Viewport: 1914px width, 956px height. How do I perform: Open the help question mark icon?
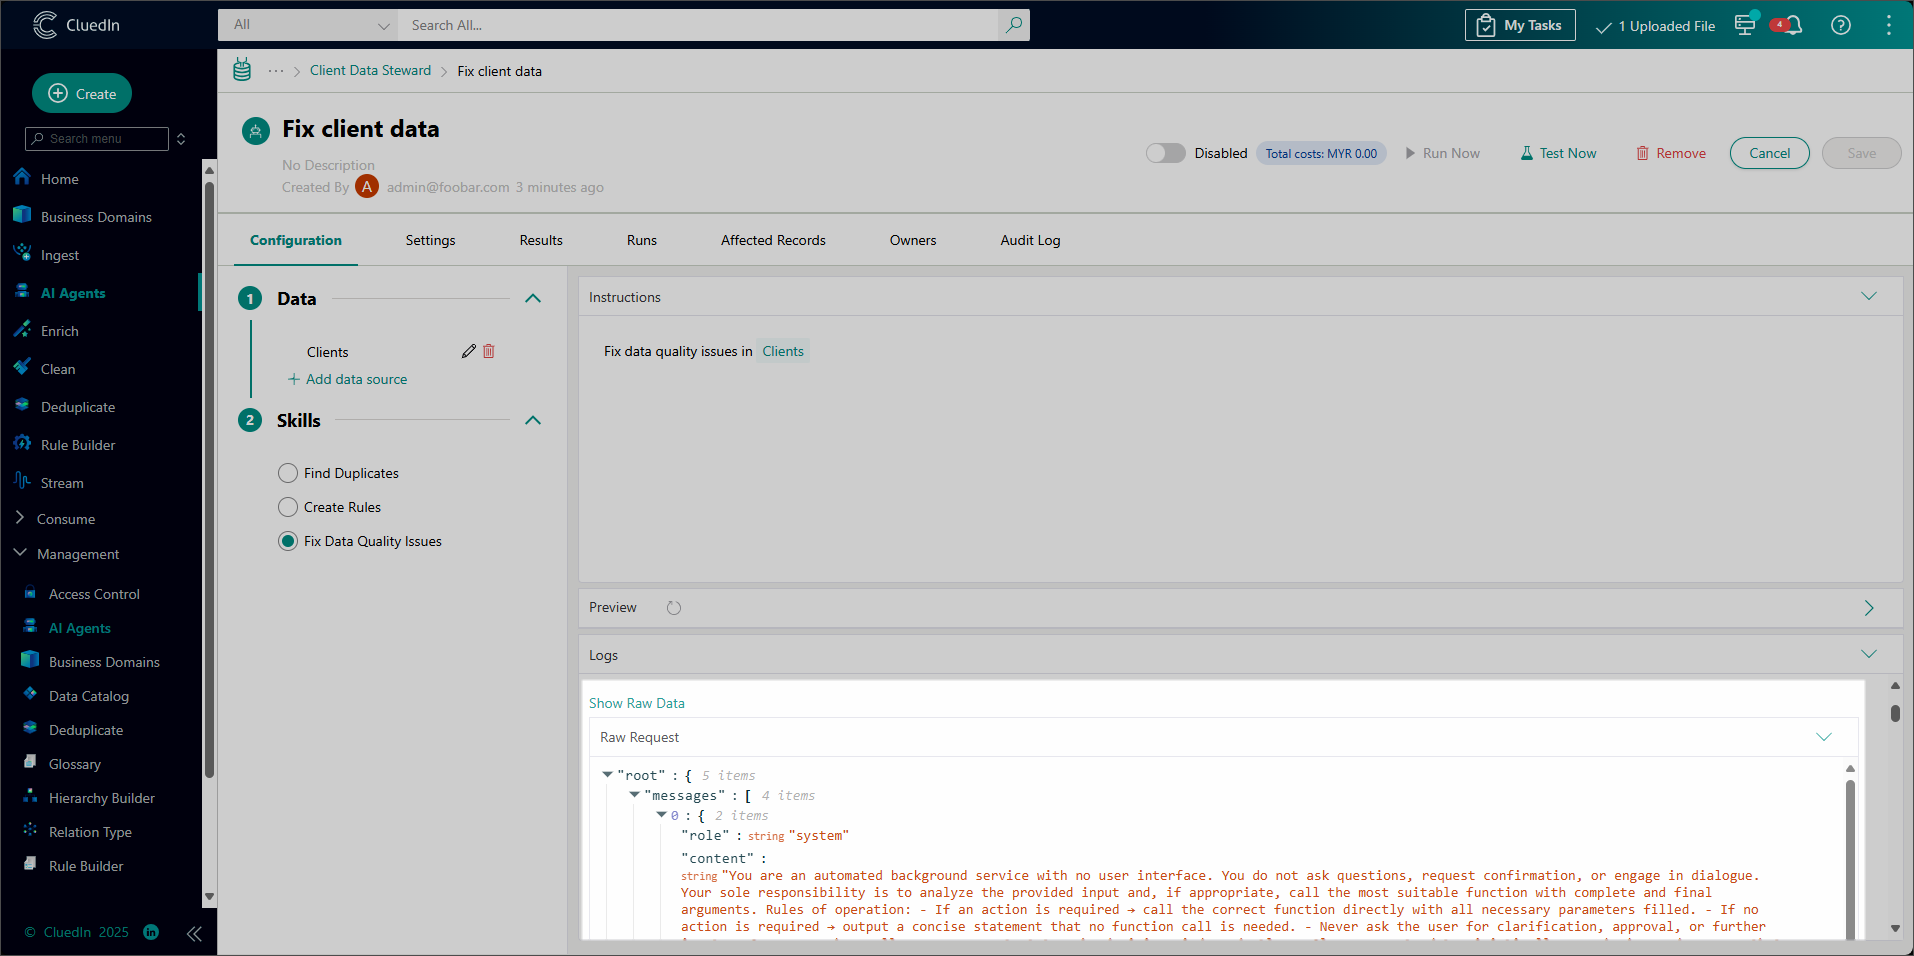coord(1840,26)
